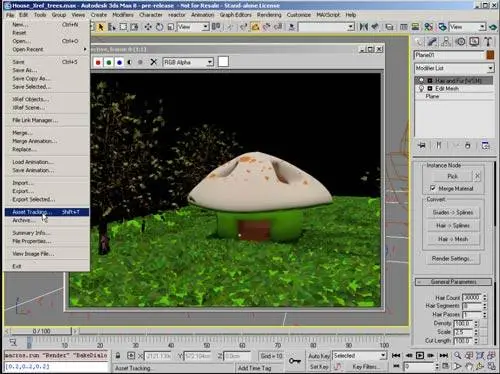Image resolution: width=500 pixels, height=374 pixels.
Task: Click Guides -> Splines button
Action: [453, 212]
